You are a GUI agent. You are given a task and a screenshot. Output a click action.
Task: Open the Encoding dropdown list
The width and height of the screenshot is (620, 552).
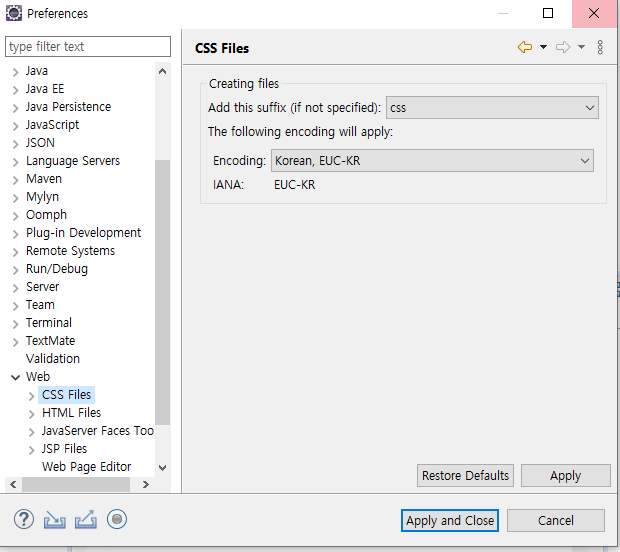[x=431, y=160]
